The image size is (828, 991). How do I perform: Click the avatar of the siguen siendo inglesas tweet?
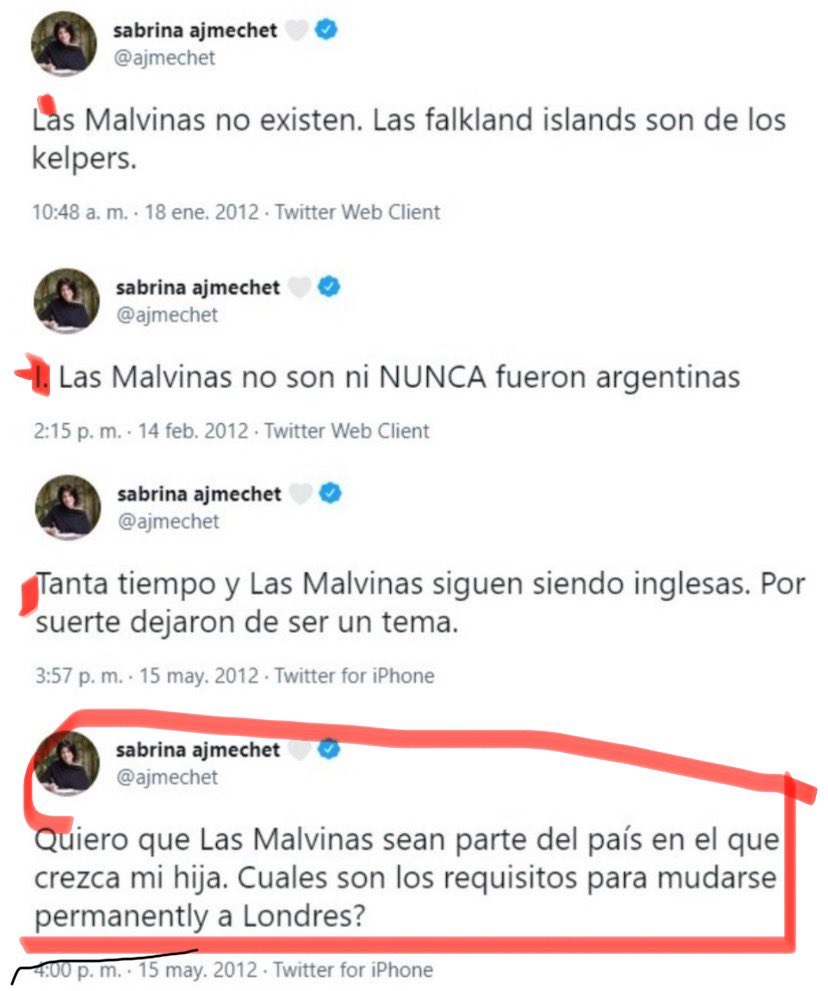tap(68, 507)
